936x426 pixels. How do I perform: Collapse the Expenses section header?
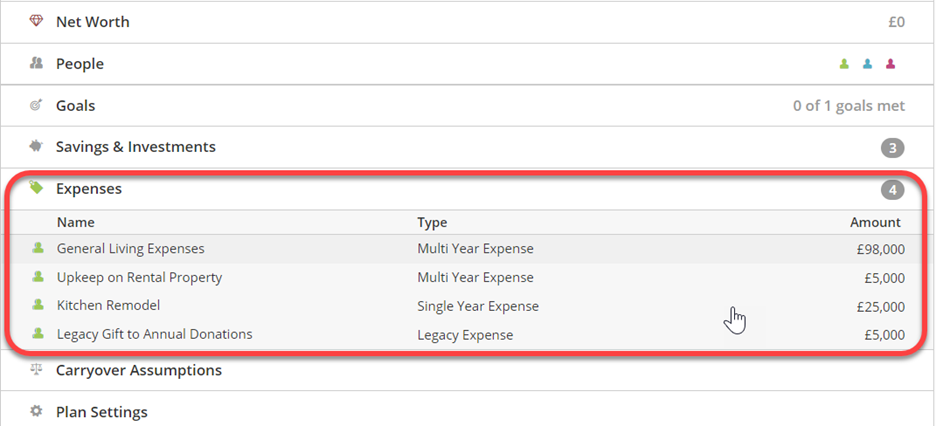pyautogui.click(x=468, y=189)
